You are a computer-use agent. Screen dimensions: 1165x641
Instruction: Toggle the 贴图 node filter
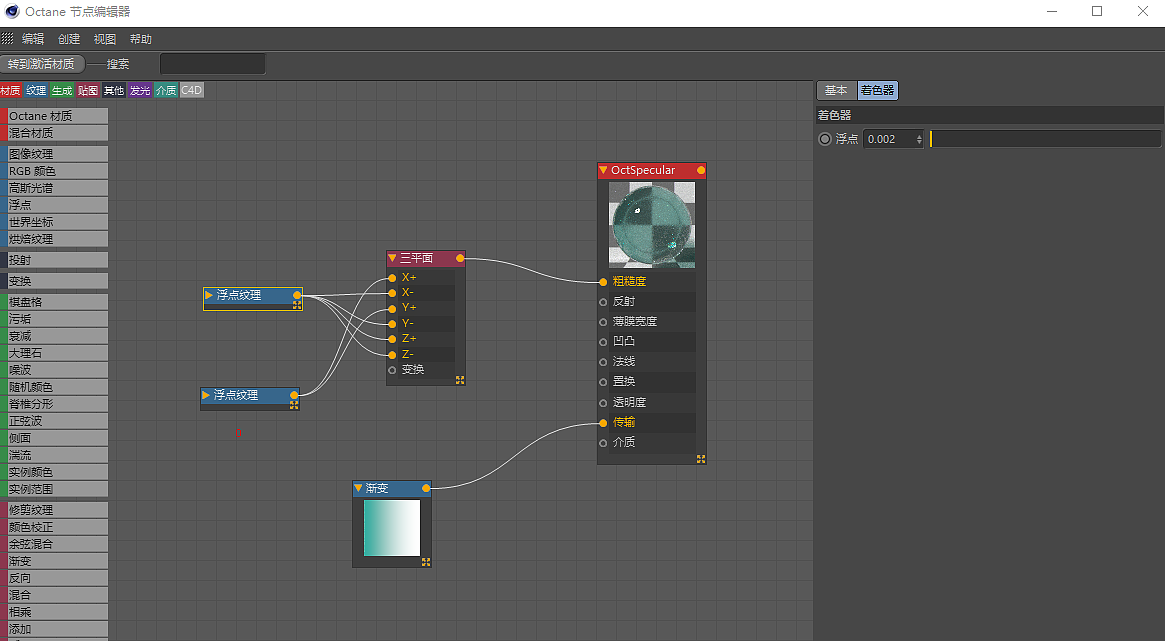click(88, 91)
